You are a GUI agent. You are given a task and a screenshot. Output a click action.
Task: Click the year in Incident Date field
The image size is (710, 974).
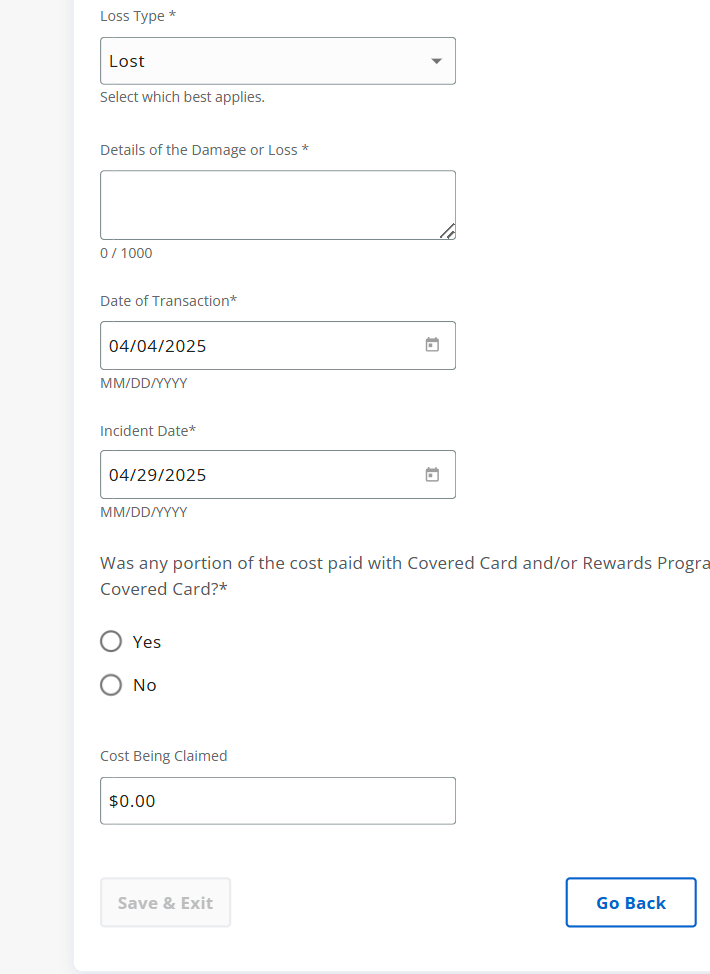pos(185,475)
